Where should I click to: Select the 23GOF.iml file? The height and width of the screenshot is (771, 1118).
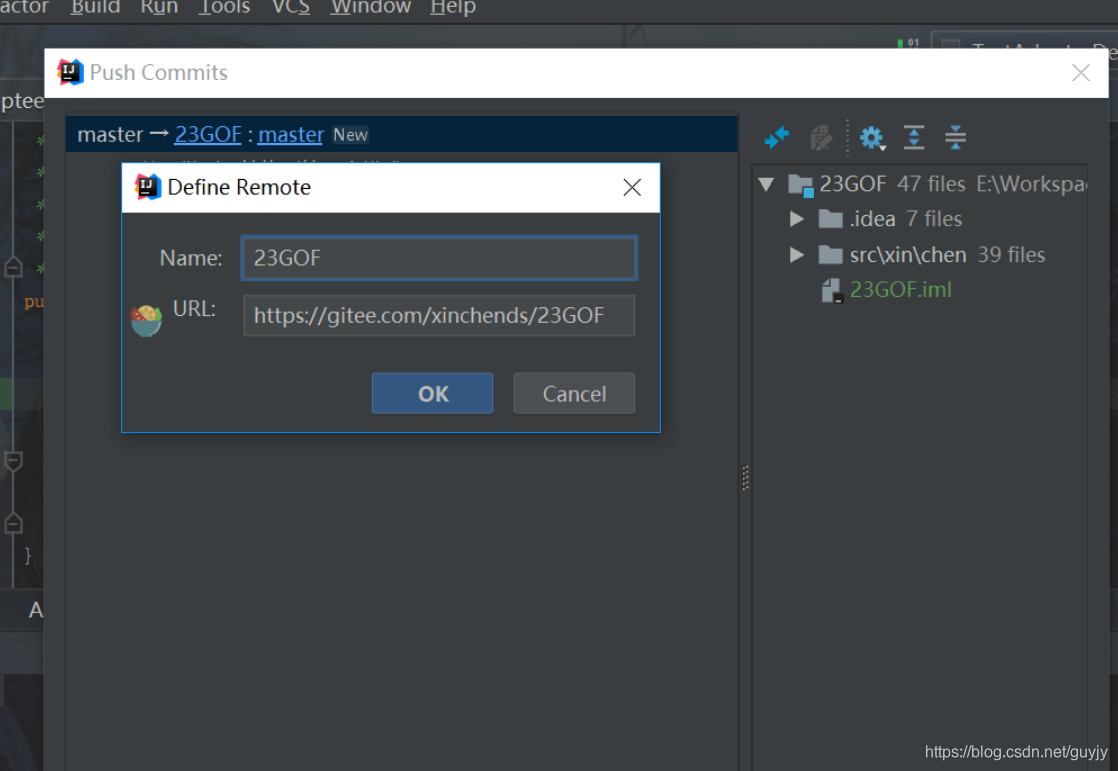[901, 290]
